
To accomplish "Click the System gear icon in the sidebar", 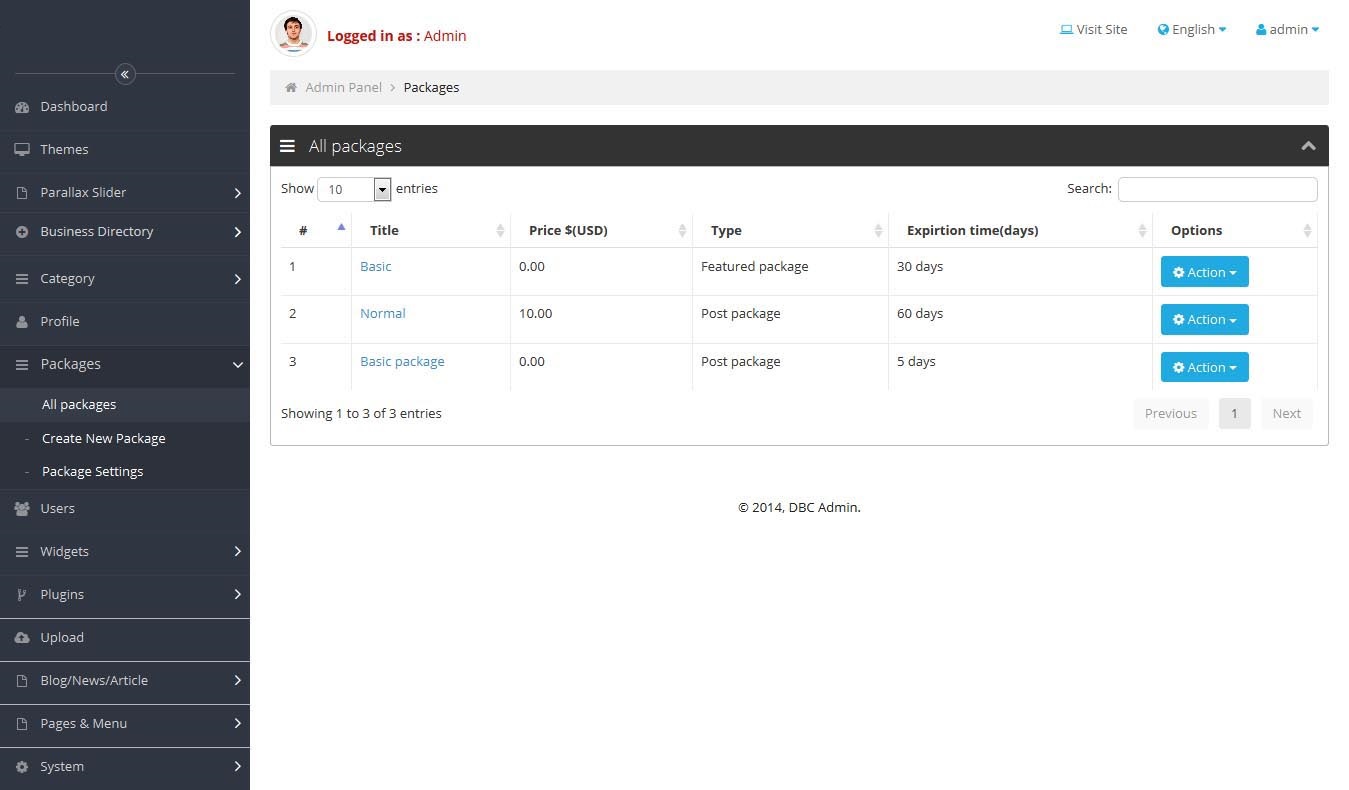I will click(22, 767).
